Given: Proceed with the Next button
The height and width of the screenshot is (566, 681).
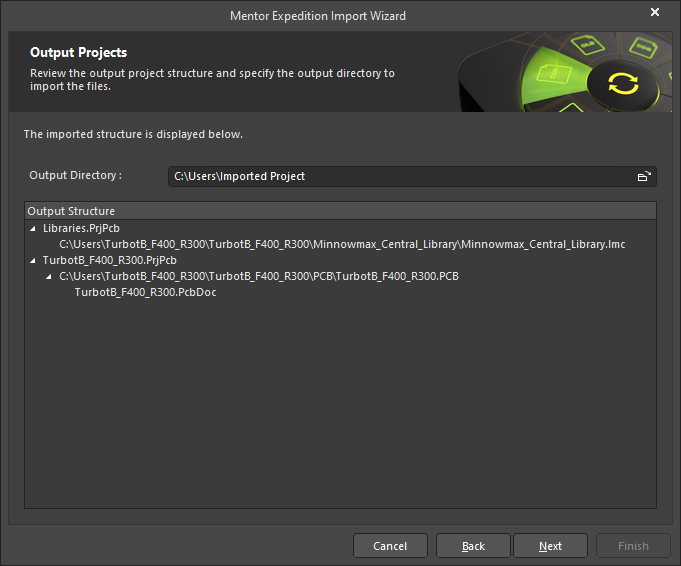Looking at the screenshot, I should [x=550, y=546].
